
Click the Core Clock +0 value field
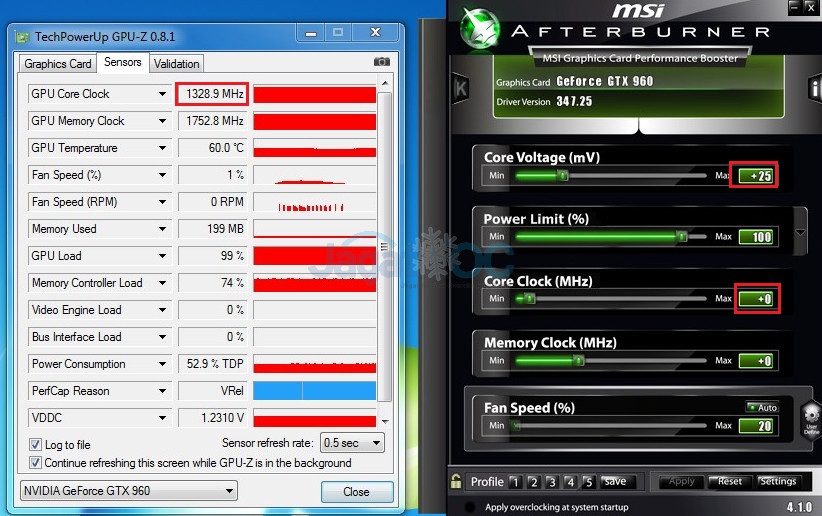pos(755,299)
